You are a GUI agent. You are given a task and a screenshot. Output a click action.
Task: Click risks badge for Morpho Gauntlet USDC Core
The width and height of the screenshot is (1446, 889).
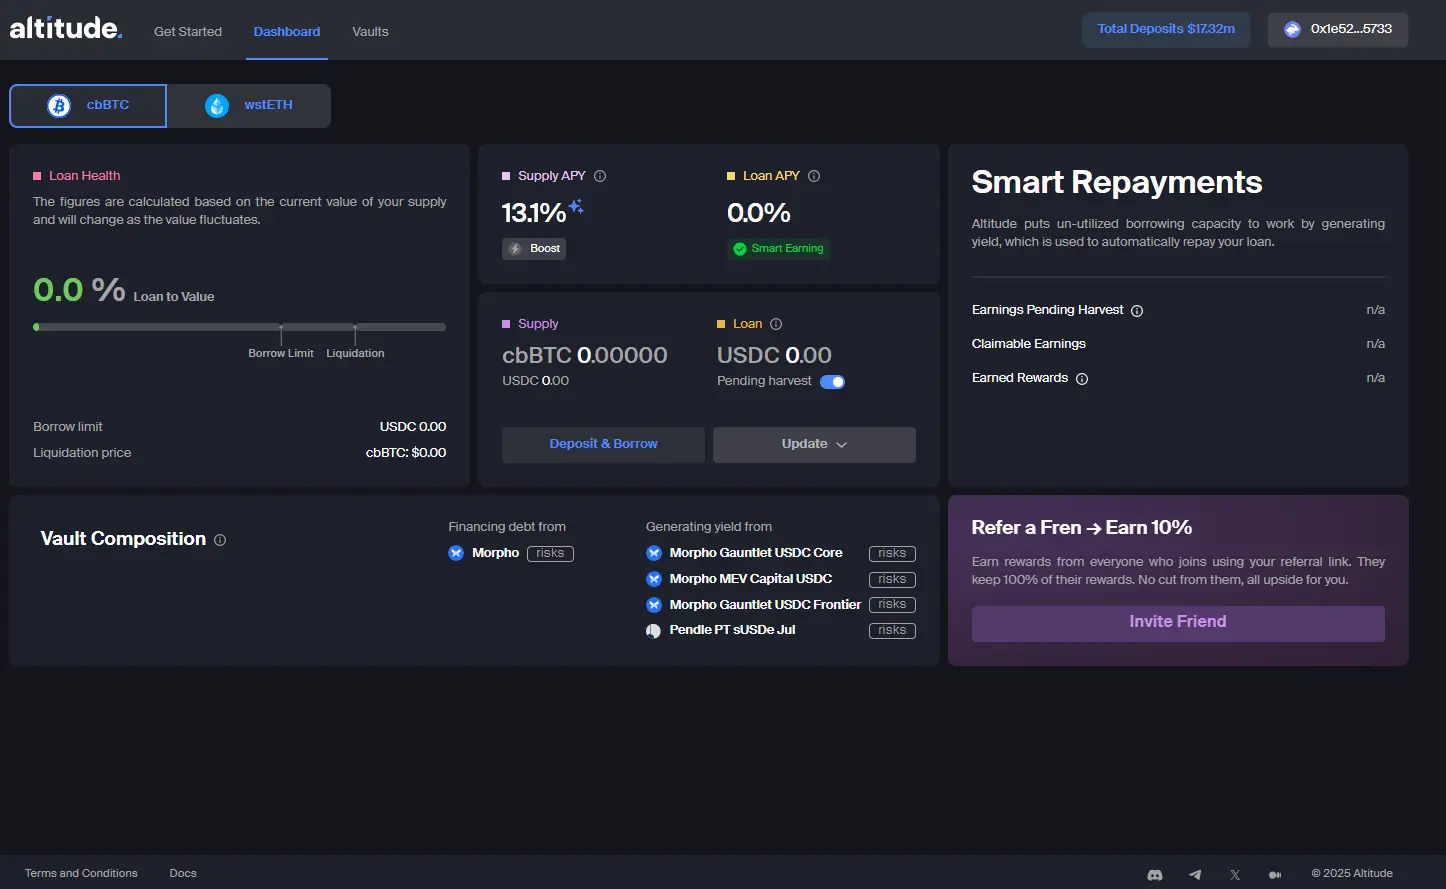(892, 554)
